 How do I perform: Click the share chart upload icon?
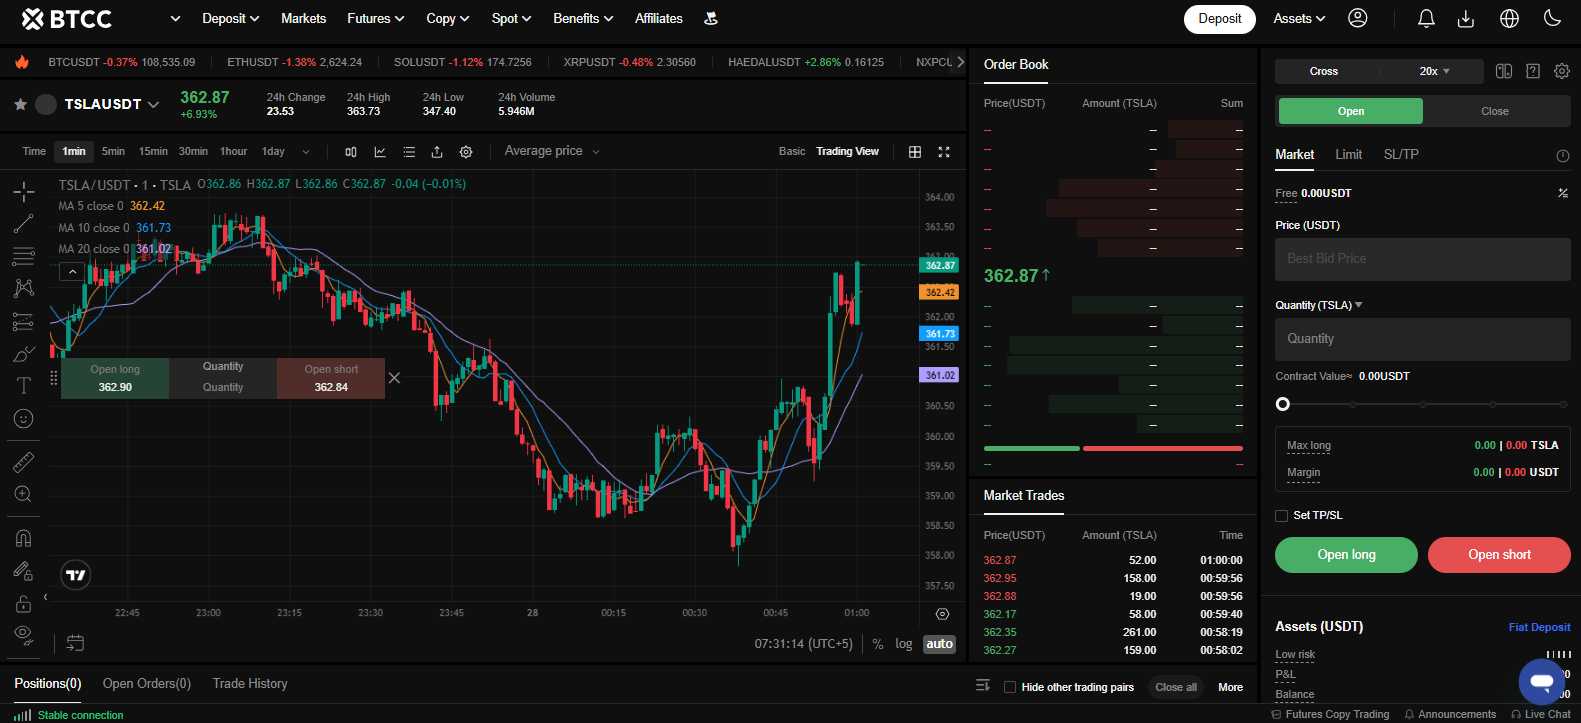[x=437, y=152]
